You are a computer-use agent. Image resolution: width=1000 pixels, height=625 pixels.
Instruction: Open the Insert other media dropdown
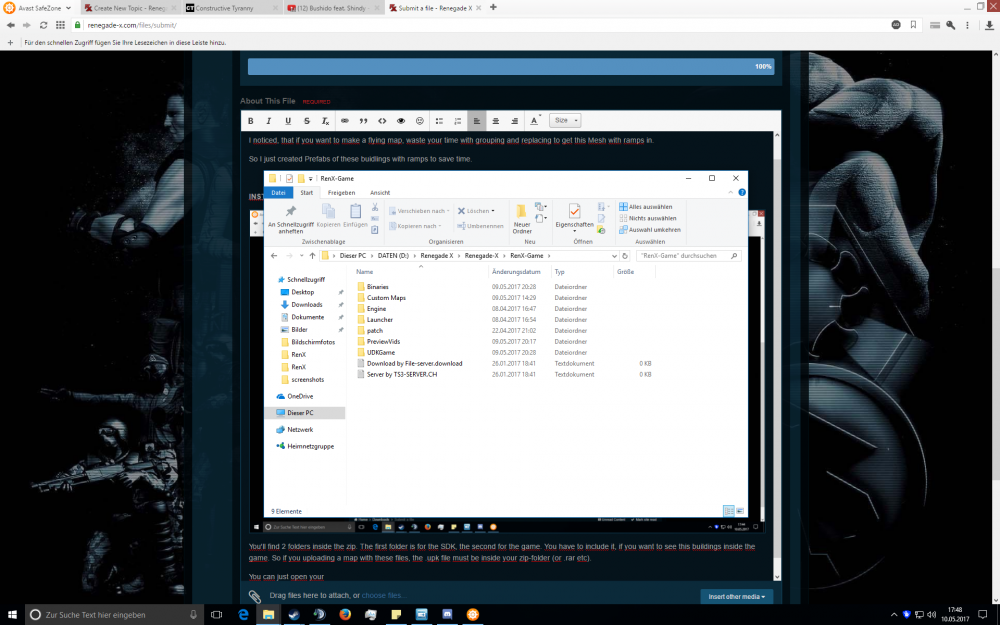pos(737,596)
